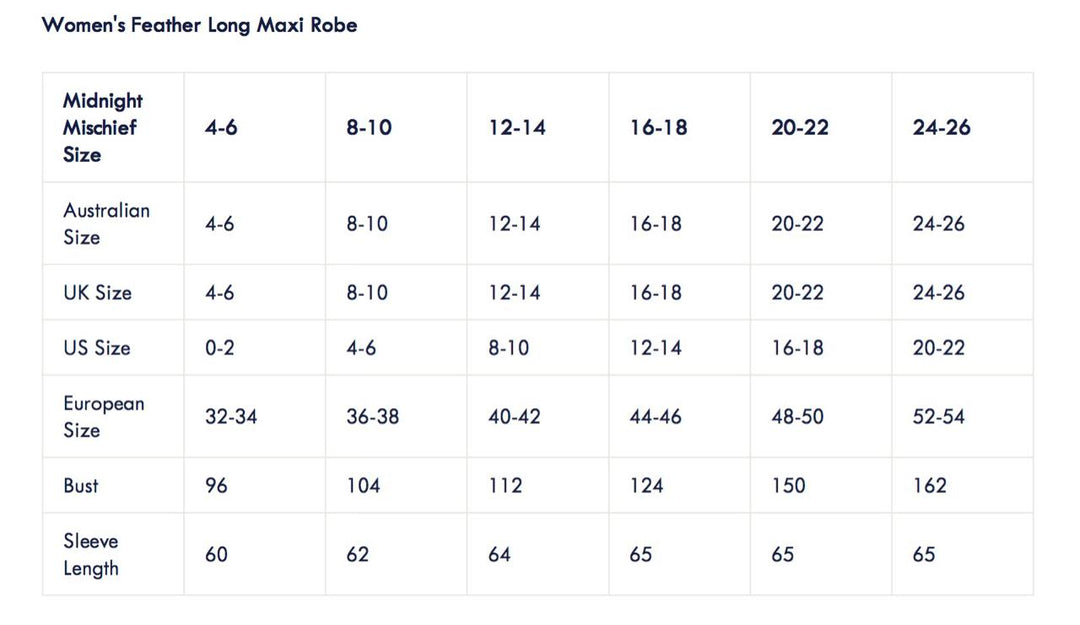Select the European size 52-54 cell
1080x625 pixels.
pyautogui.click(x=963, y=417)
